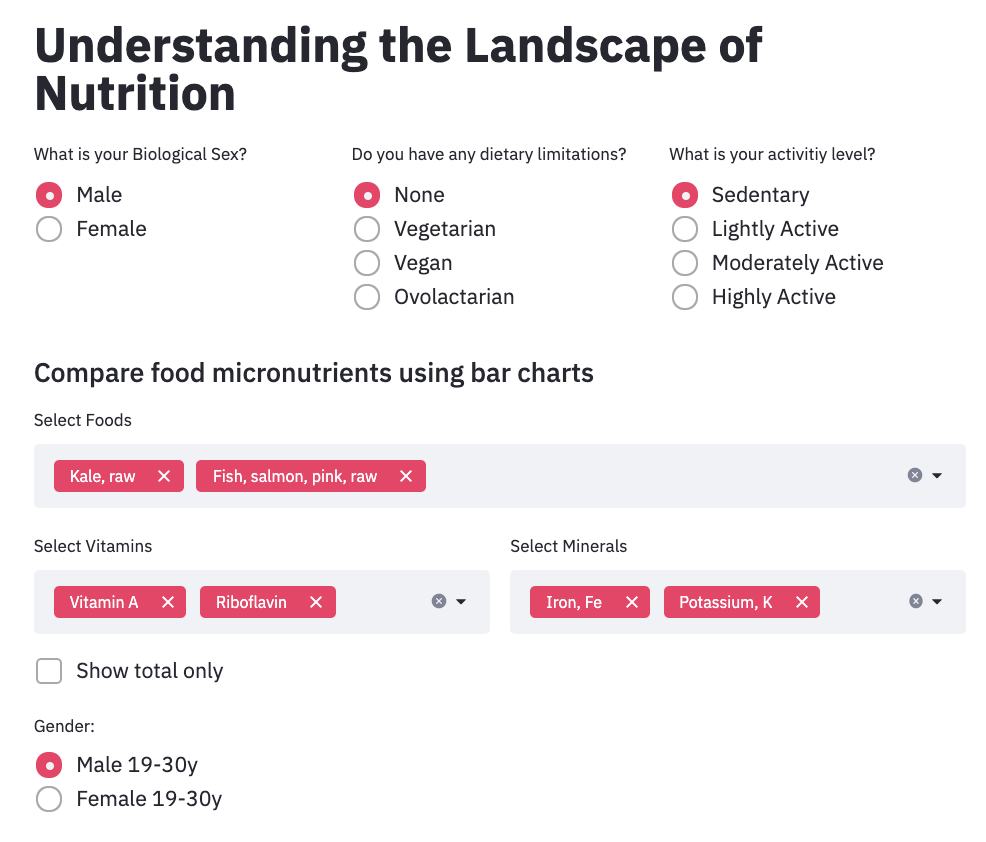The image size is (986, 842).
Task: Remove the Kale, raw food tag
Action: tap(164, 476)
